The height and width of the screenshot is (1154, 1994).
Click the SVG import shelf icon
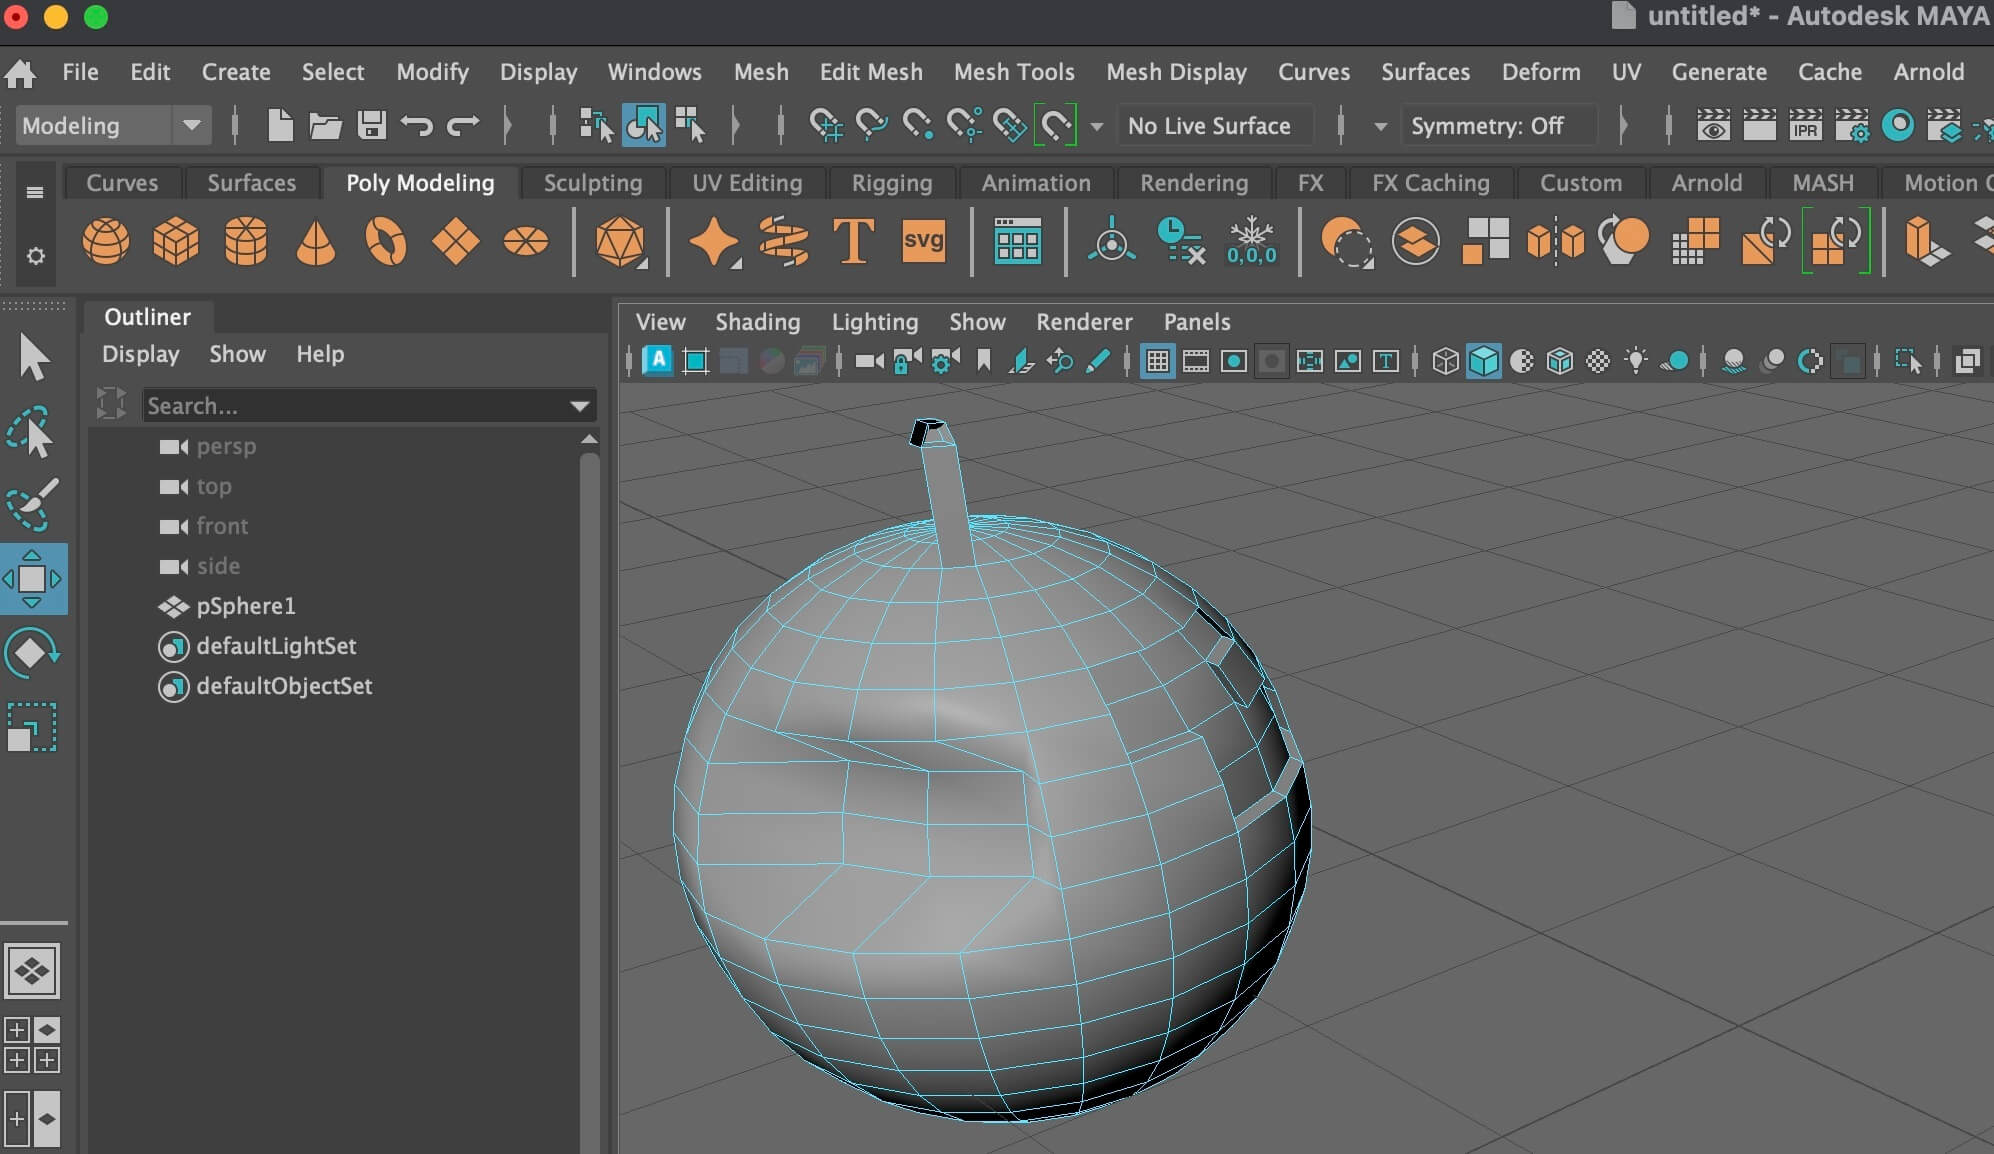tap(922, 241)
